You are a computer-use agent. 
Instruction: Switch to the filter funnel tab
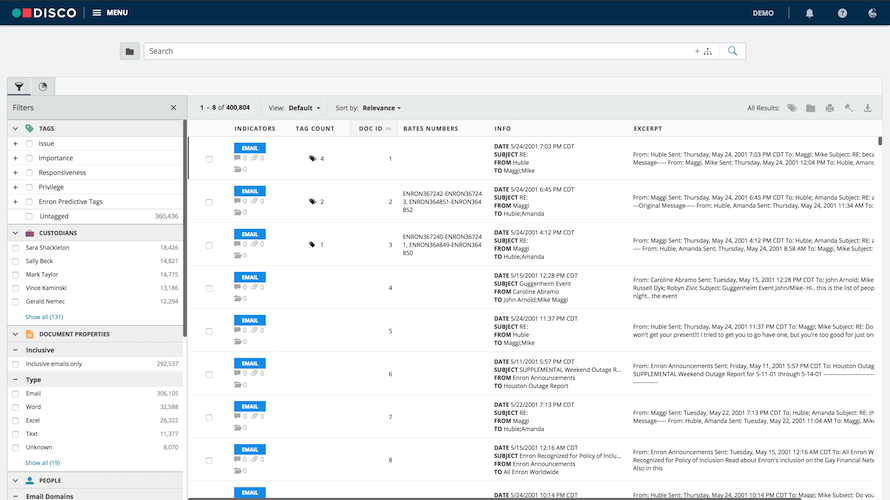coord(19,87)
